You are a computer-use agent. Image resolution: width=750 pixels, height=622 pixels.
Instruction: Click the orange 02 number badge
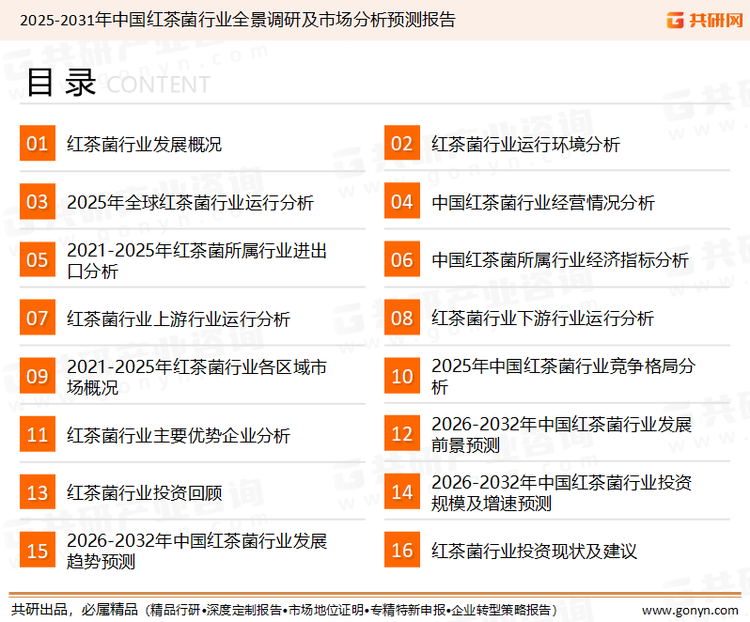402,144
